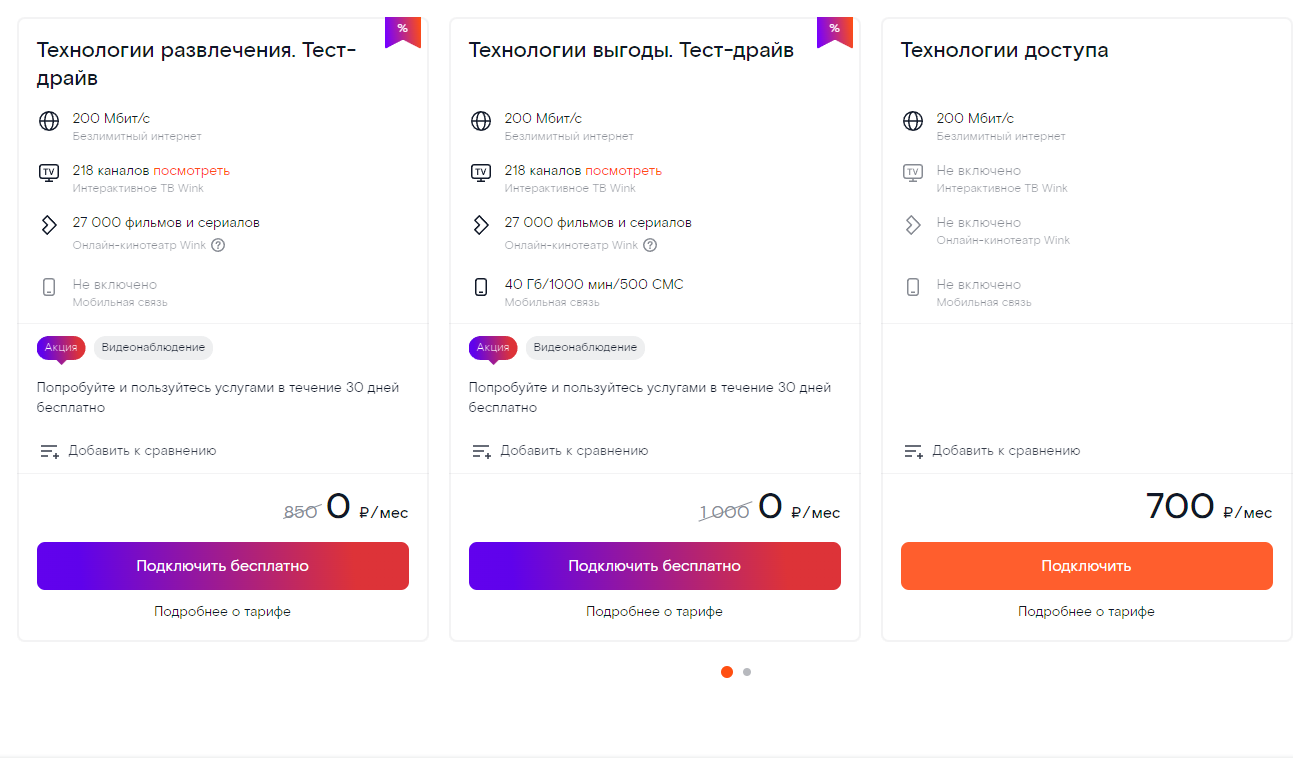Screen dimensions: 1293x758
Task: Open Подробнее о тарифе for Технологии развлечения
Action: 222,611
